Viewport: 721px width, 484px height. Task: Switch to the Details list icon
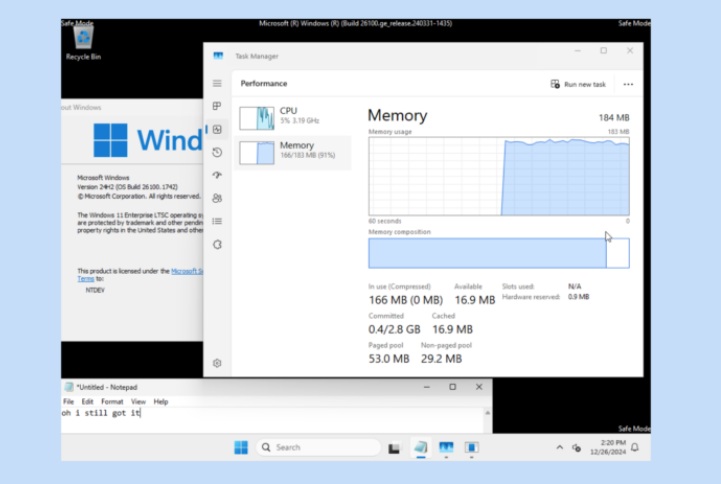pyautogui.click(x=217, y=221)
